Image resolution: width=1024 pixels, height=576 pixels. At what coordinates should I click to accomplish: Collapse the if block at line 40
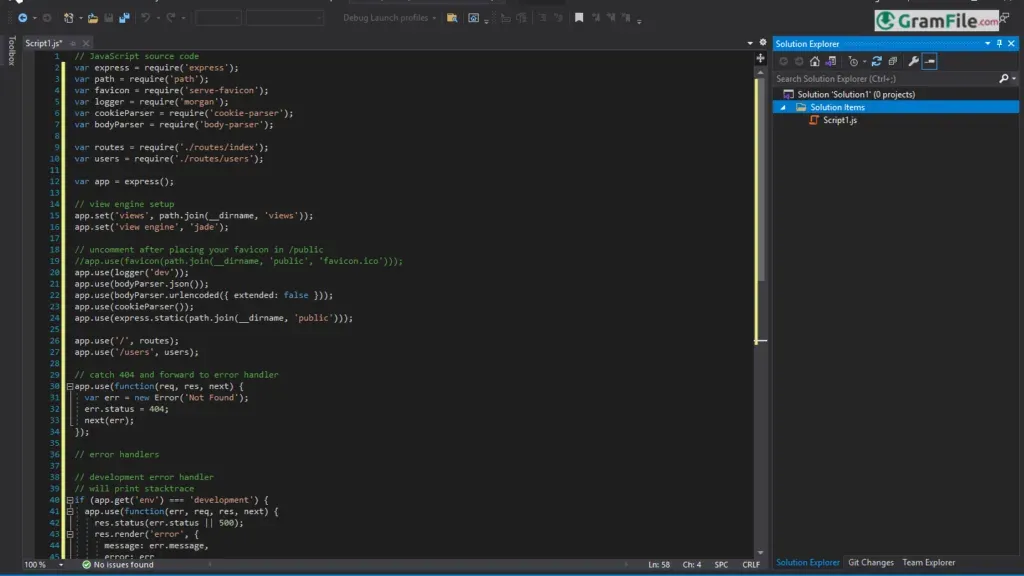click(x=70, y=500)
